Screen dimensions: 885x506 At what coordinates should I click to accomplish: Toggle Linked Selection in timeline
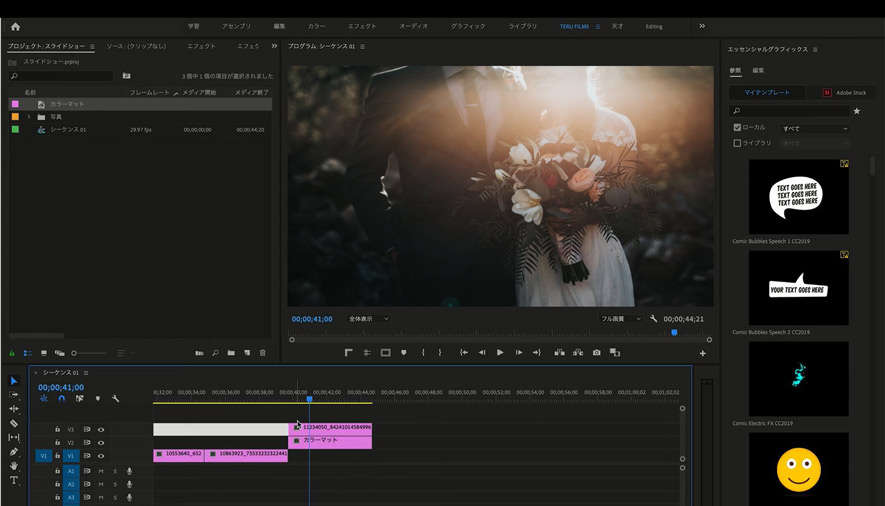80,398
